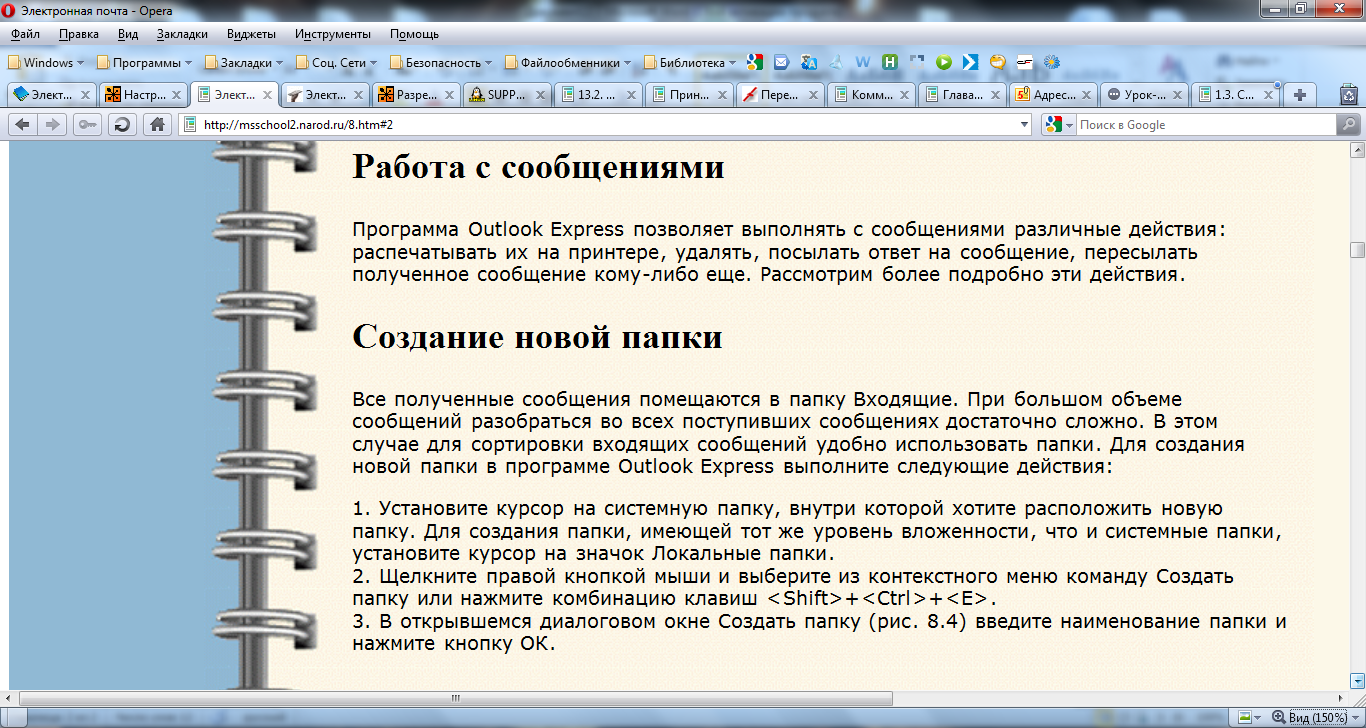Go to the Home page button
The image size is (1366, 728).
(x=156, y=124)
